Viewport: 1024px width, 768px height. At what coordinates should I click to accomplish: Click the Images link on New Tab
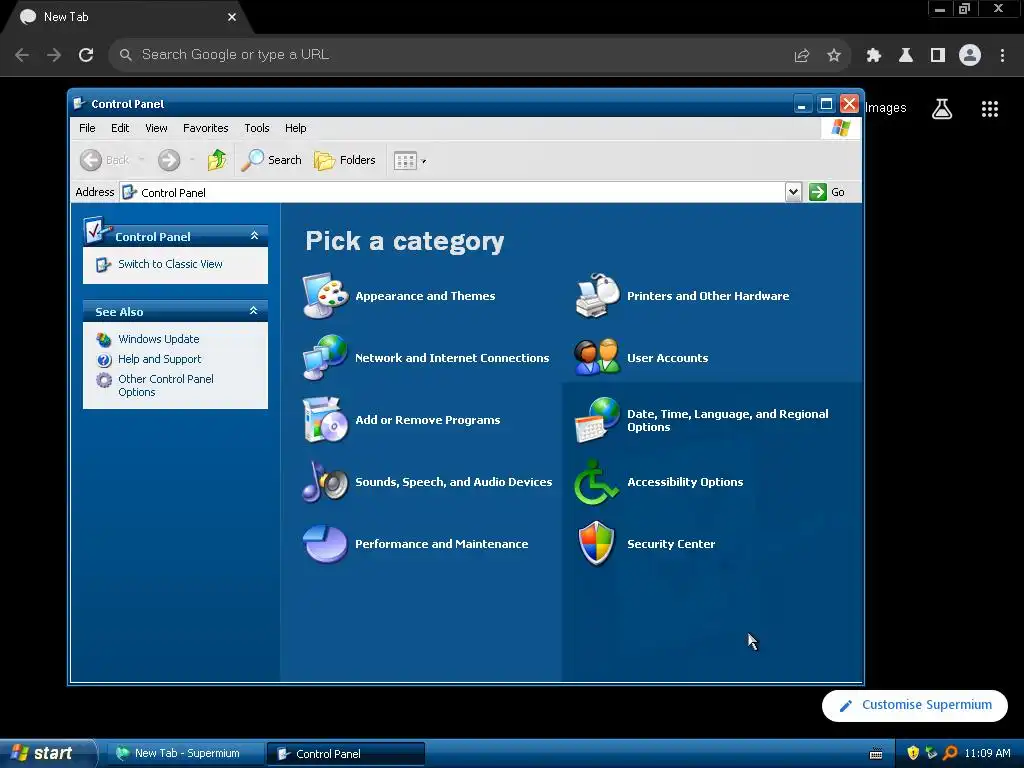886,108
